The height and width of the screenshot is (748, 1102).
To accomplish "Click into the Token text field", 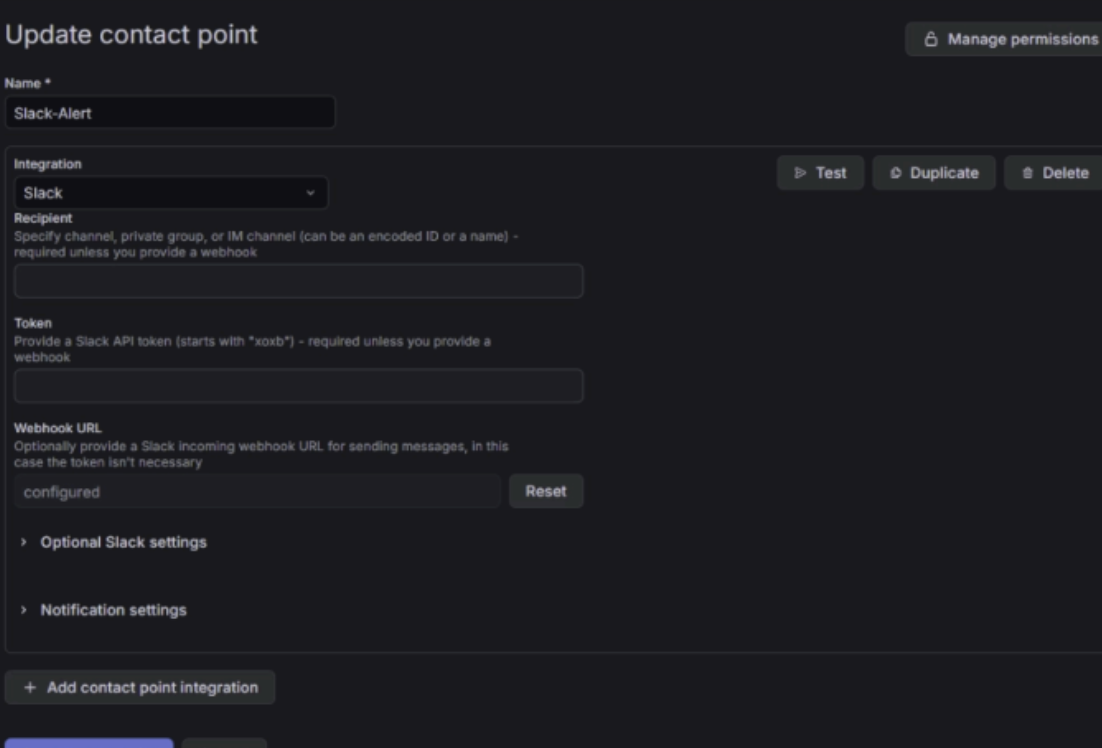I will point(298,386).
